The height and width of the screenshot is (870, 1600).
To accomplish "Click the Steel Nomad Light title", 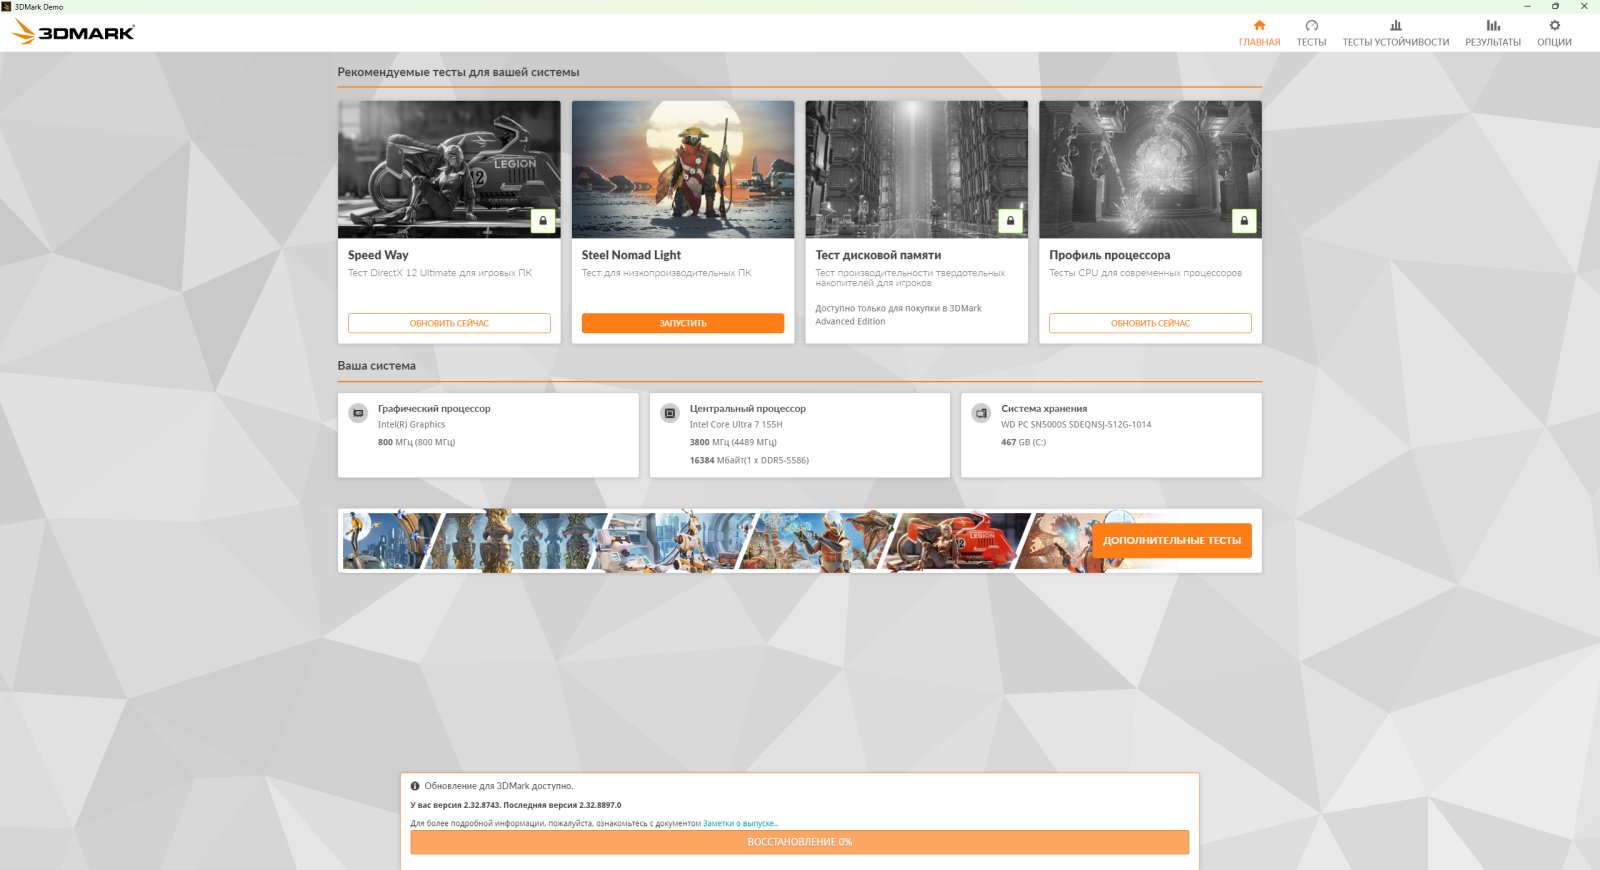I will tap(631, 255).
